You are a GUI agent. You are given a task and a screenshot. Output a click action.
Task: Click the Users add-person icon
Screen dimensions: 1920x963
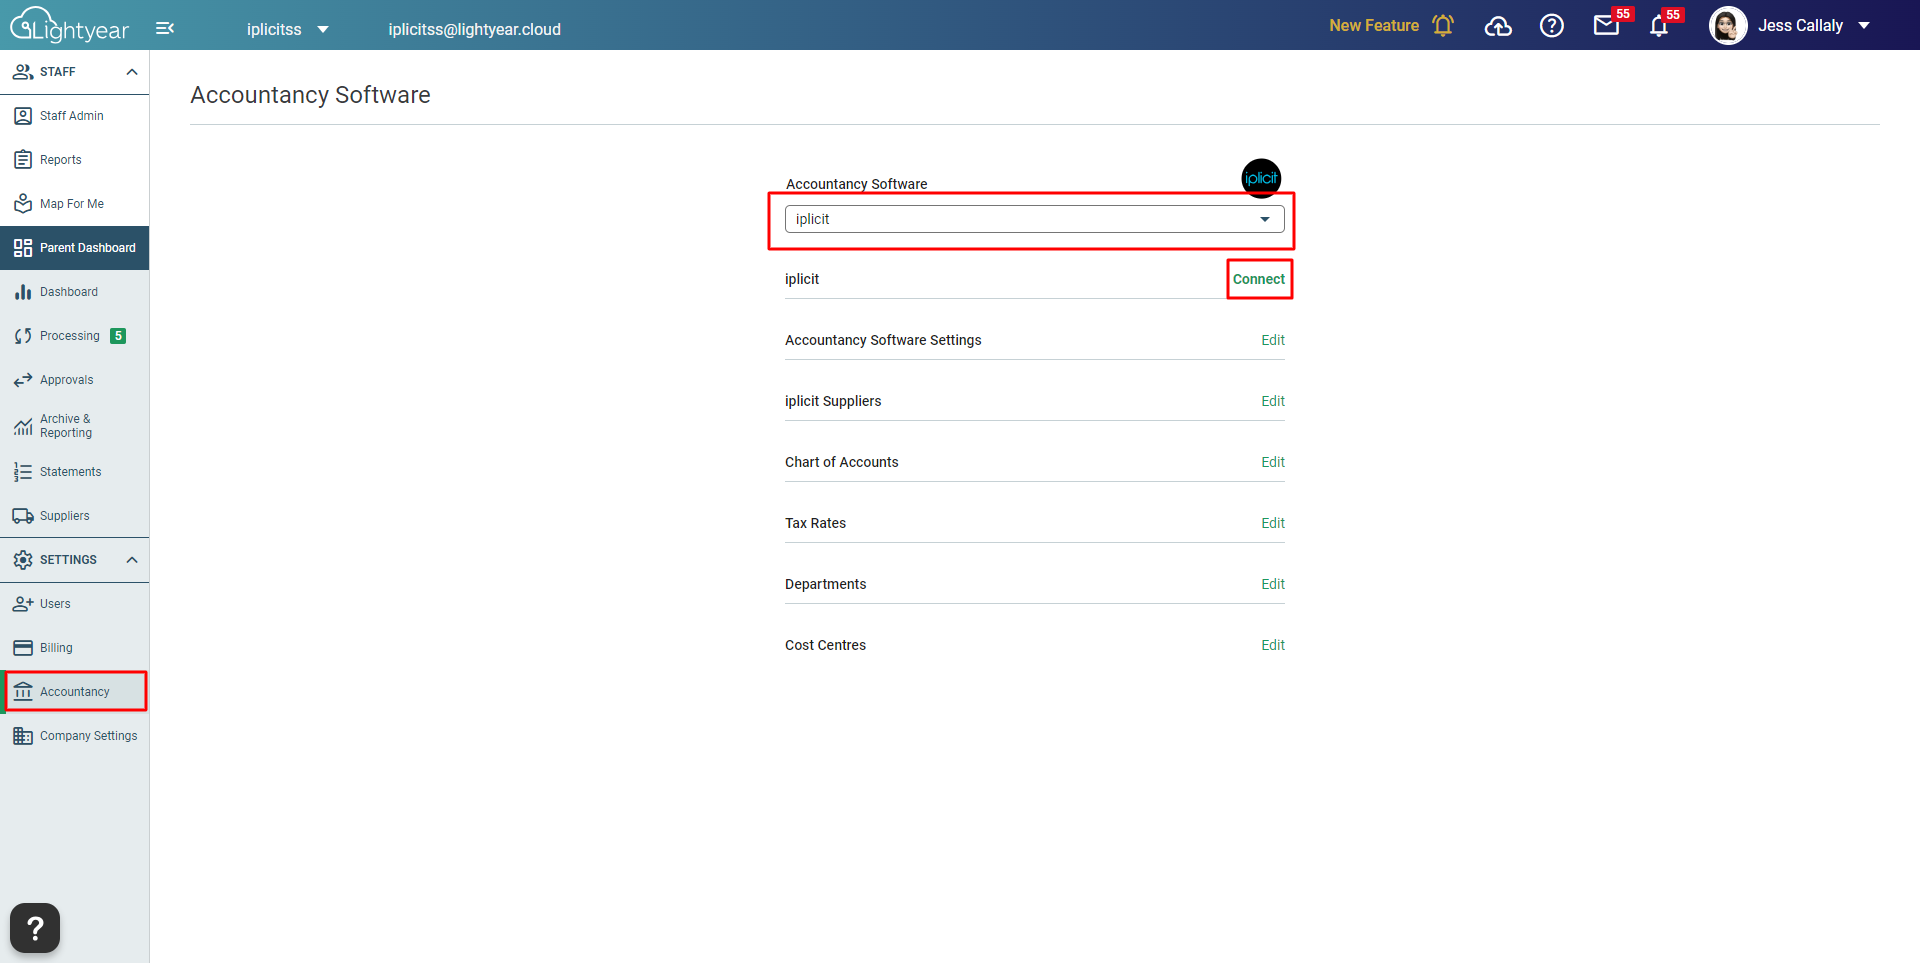(x=23, y=604)
